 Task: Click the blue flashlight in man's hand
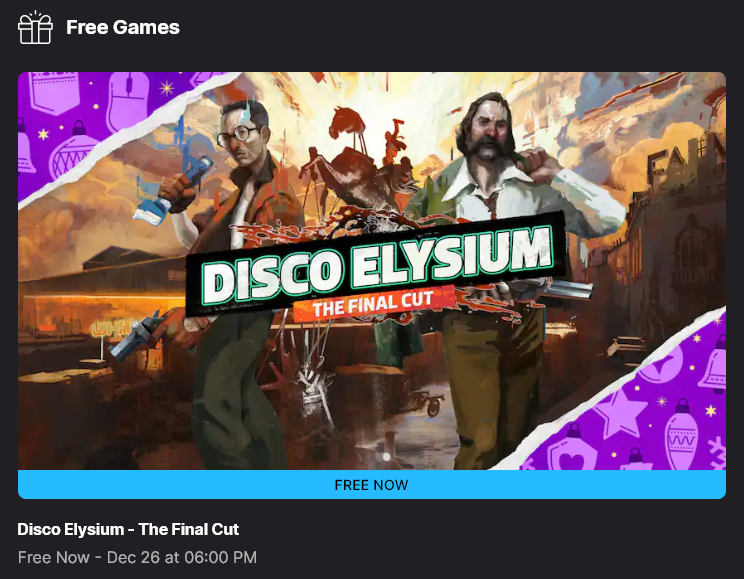coord(174,190)
